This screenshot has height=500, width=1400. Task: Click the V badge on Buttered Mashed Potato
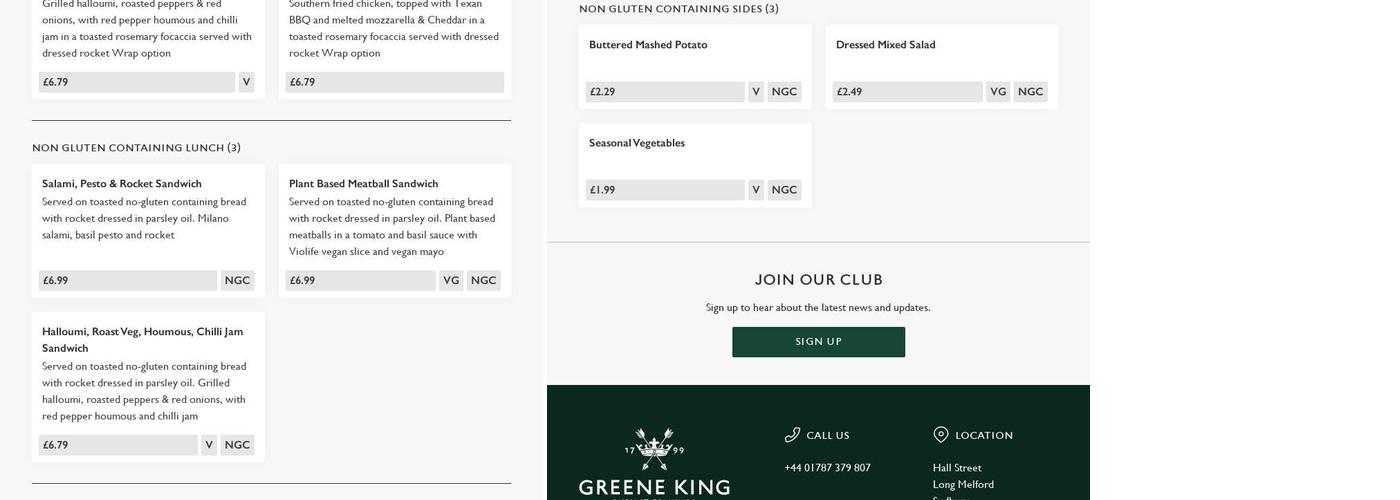(756, 92)
